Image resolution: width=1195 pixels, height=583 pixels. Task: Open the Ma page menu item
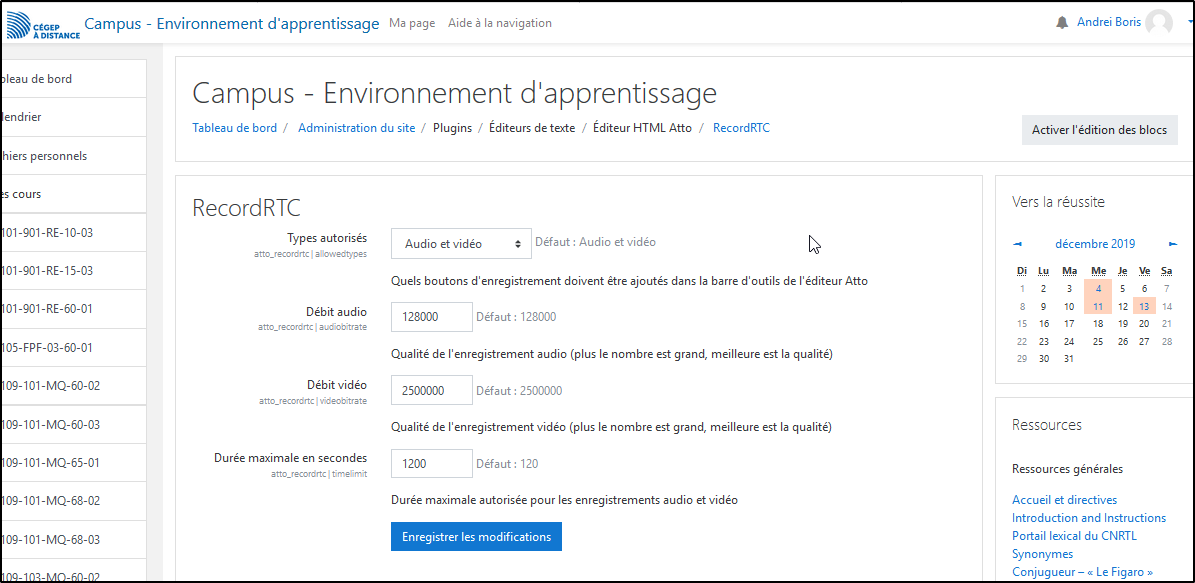[412, 23]
